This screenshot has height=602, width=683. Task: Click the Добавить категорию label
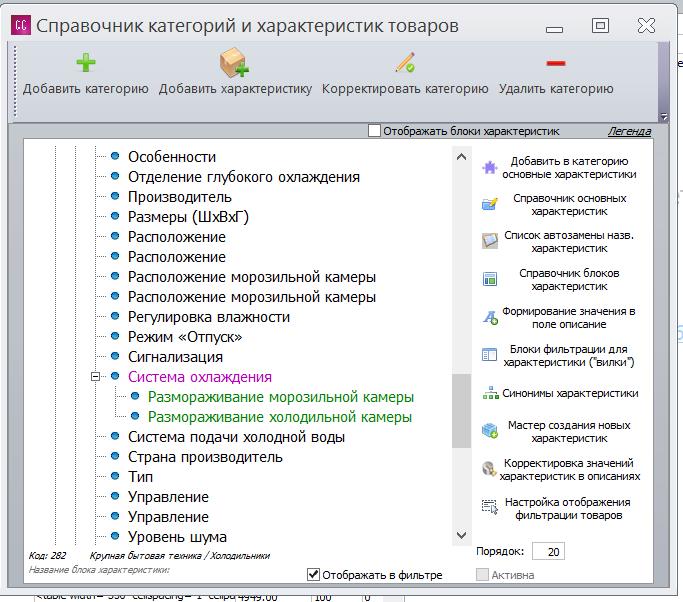86,89
